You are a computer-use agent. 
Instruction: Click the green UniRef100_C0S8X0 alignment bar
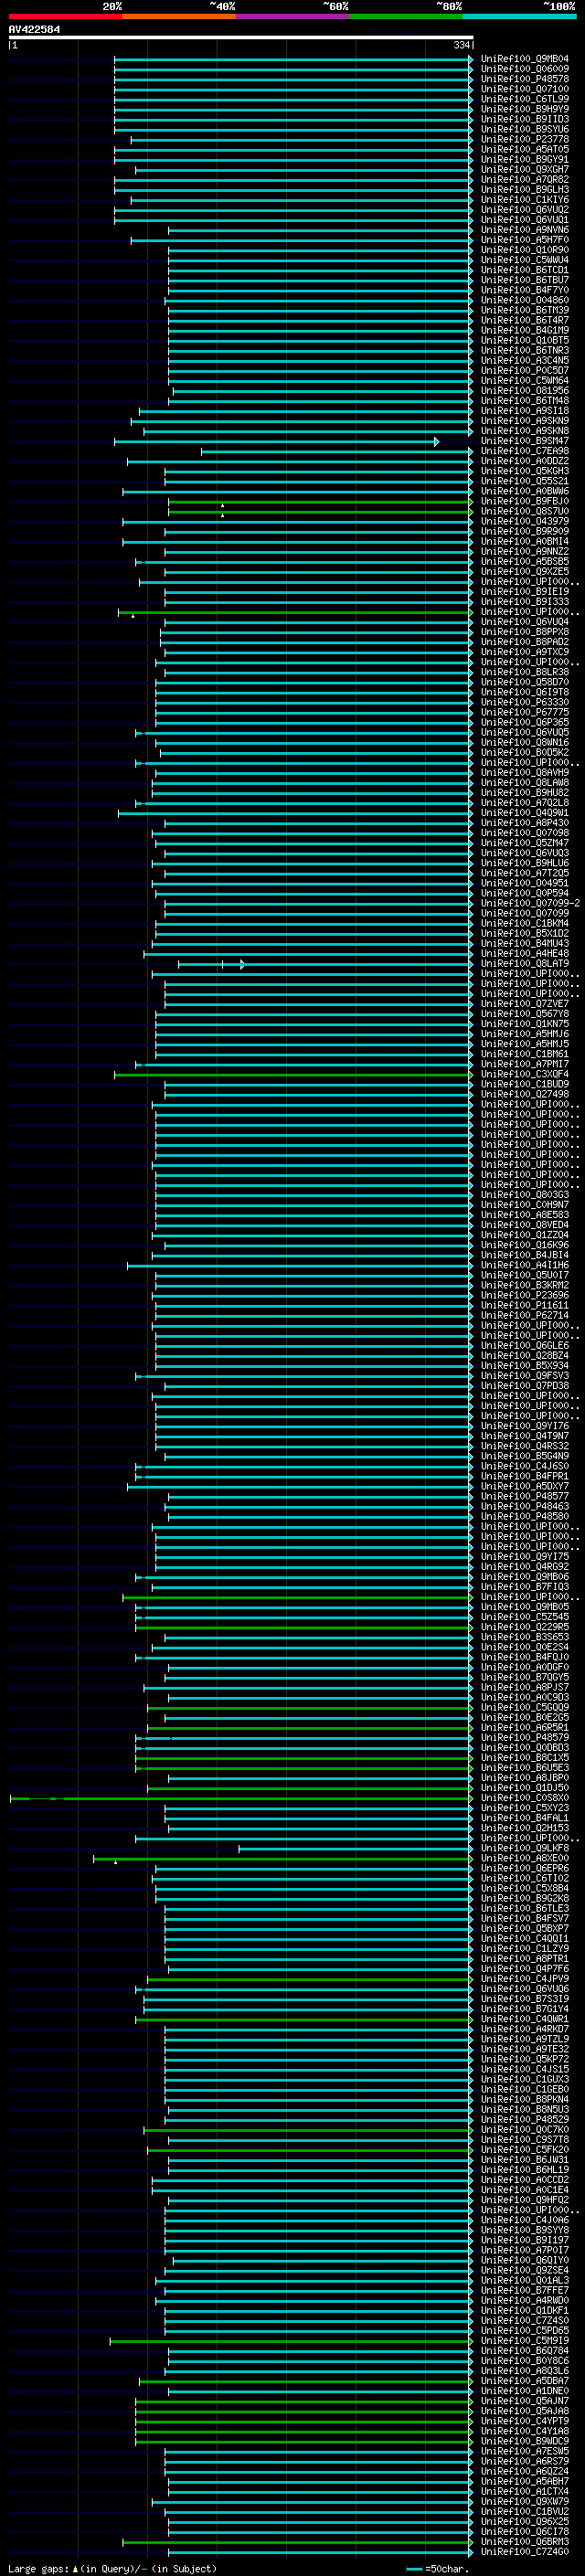[241, 1798]
